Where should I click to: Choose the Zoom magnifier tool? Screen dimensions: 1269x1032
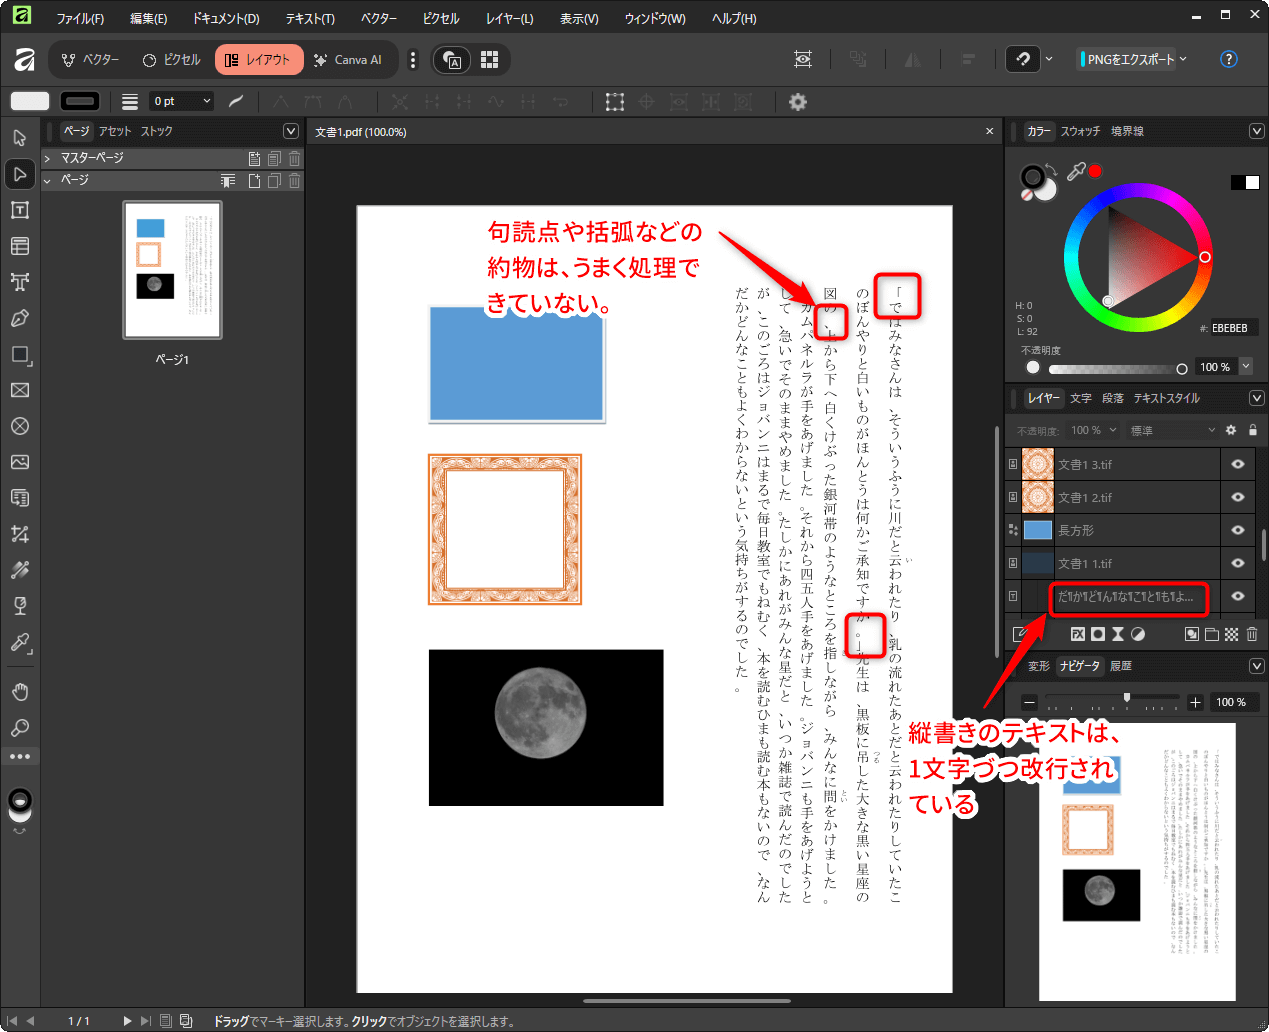pyautogui.click(x=20, y=728)
